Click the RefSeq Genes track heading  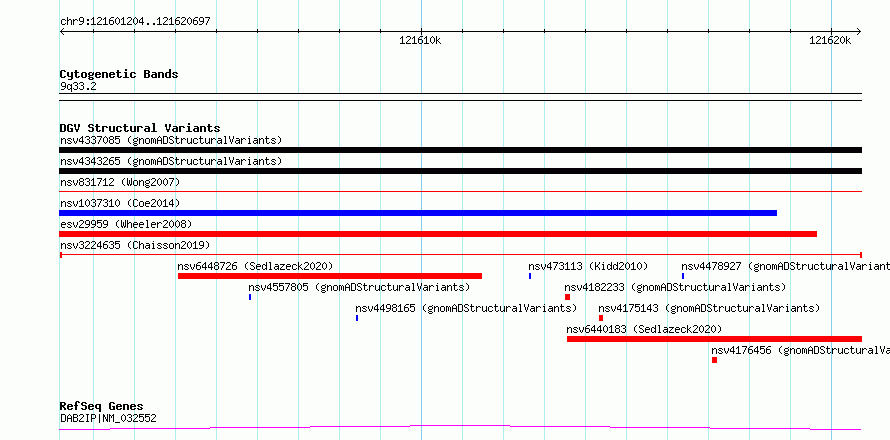click(102, 406)
